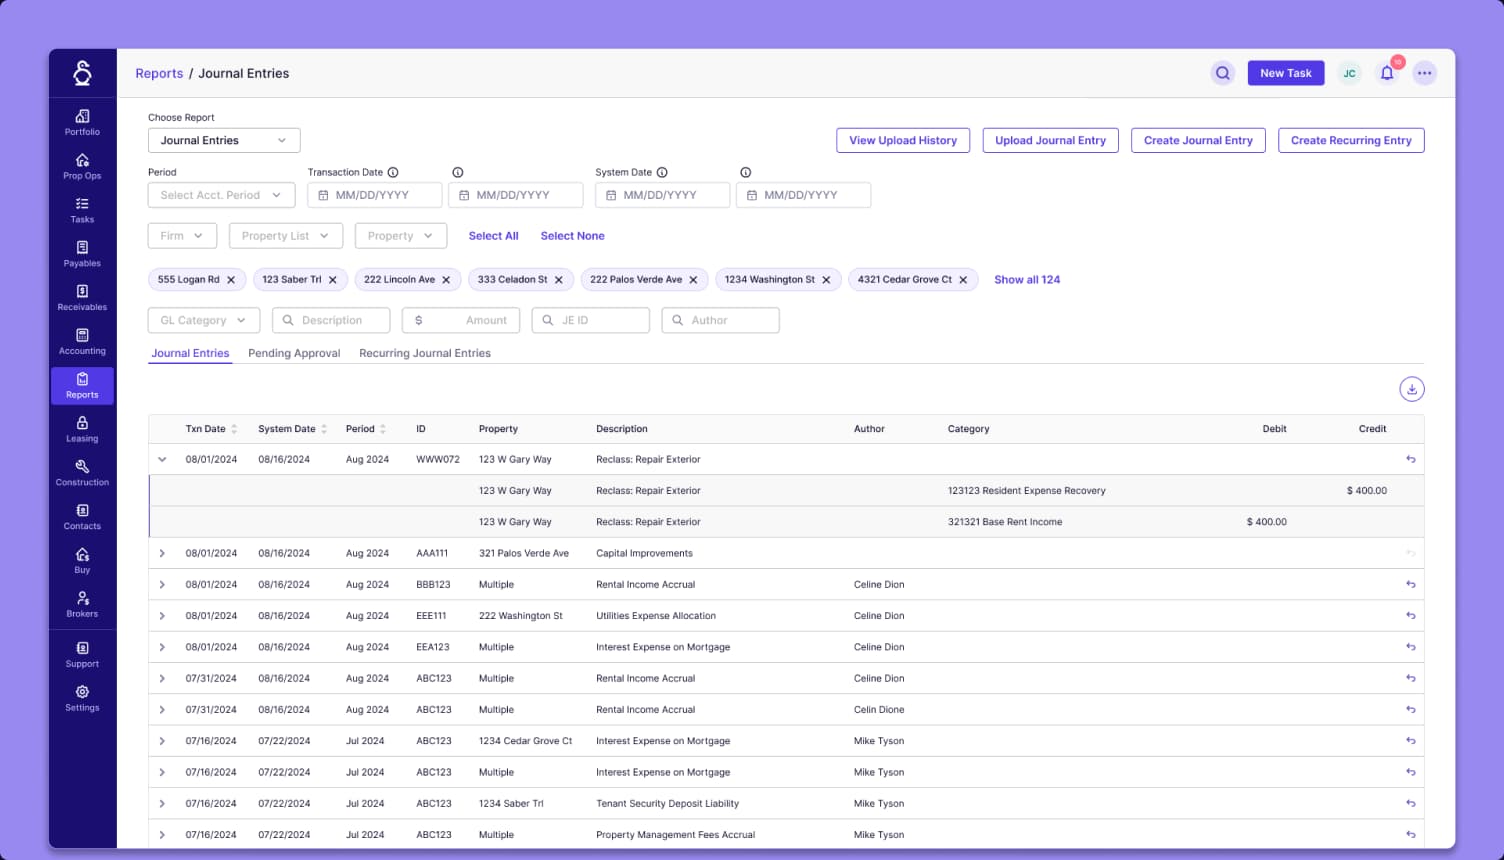Click the Create Journal Entry button
1504x860 pixels.
tap(1198, 140)
